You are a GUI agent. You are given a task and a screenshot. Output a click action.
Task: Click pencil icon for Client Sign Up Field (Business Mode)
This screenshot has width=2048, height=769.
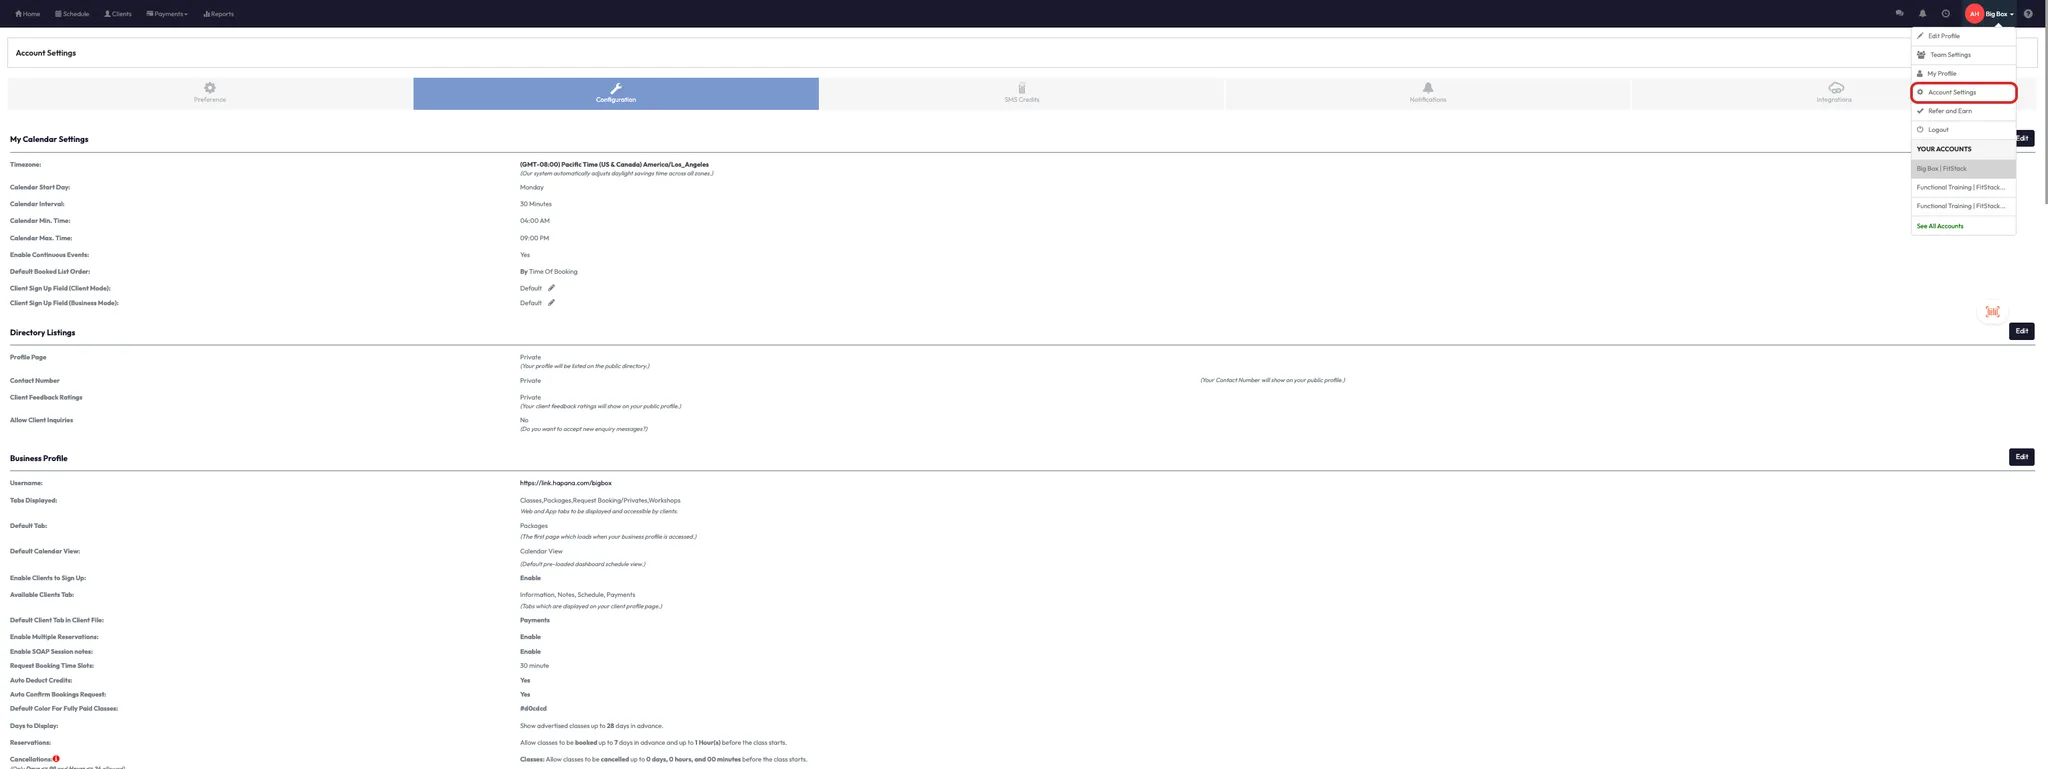551,303
